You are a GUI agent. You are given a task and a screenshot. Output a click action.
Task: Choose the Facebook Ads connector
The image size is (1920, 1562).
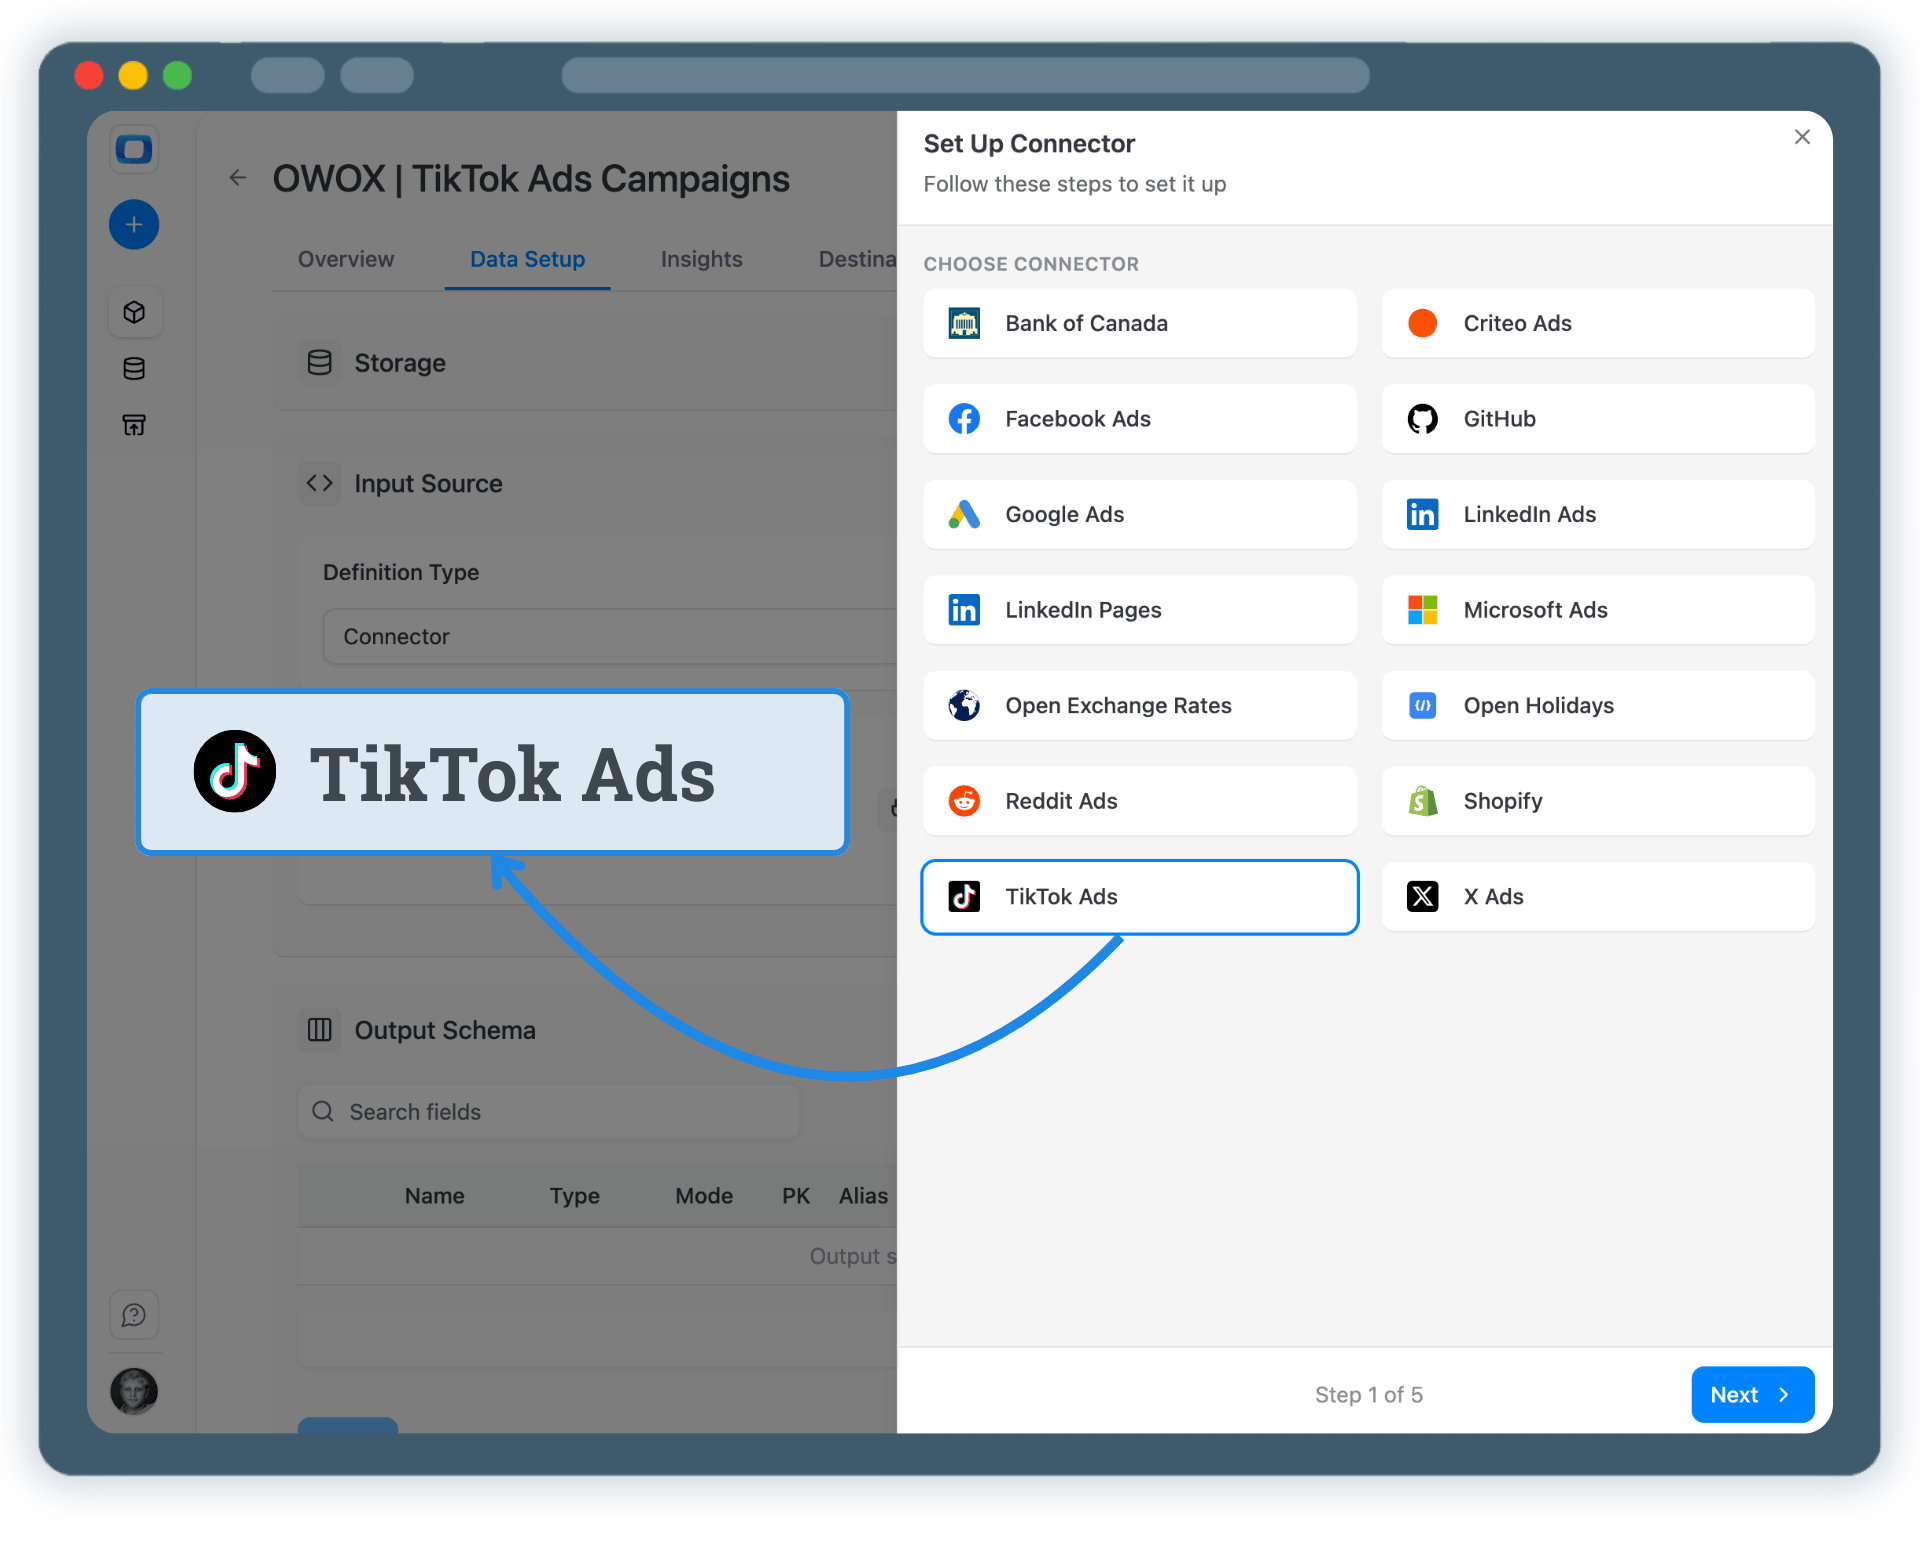(x=1139, y=419)
